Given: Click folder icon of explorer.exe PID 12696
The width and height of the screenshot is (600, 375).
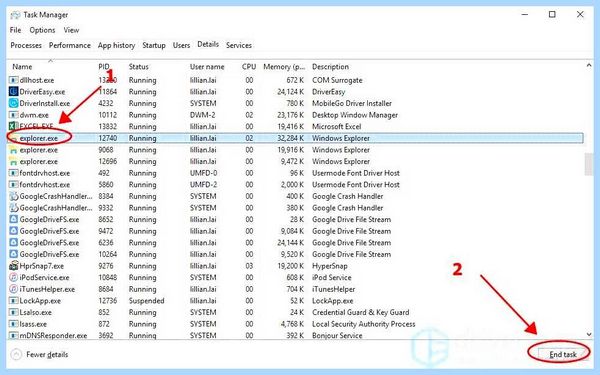Looking at the screenshot, I should (14, 161).
